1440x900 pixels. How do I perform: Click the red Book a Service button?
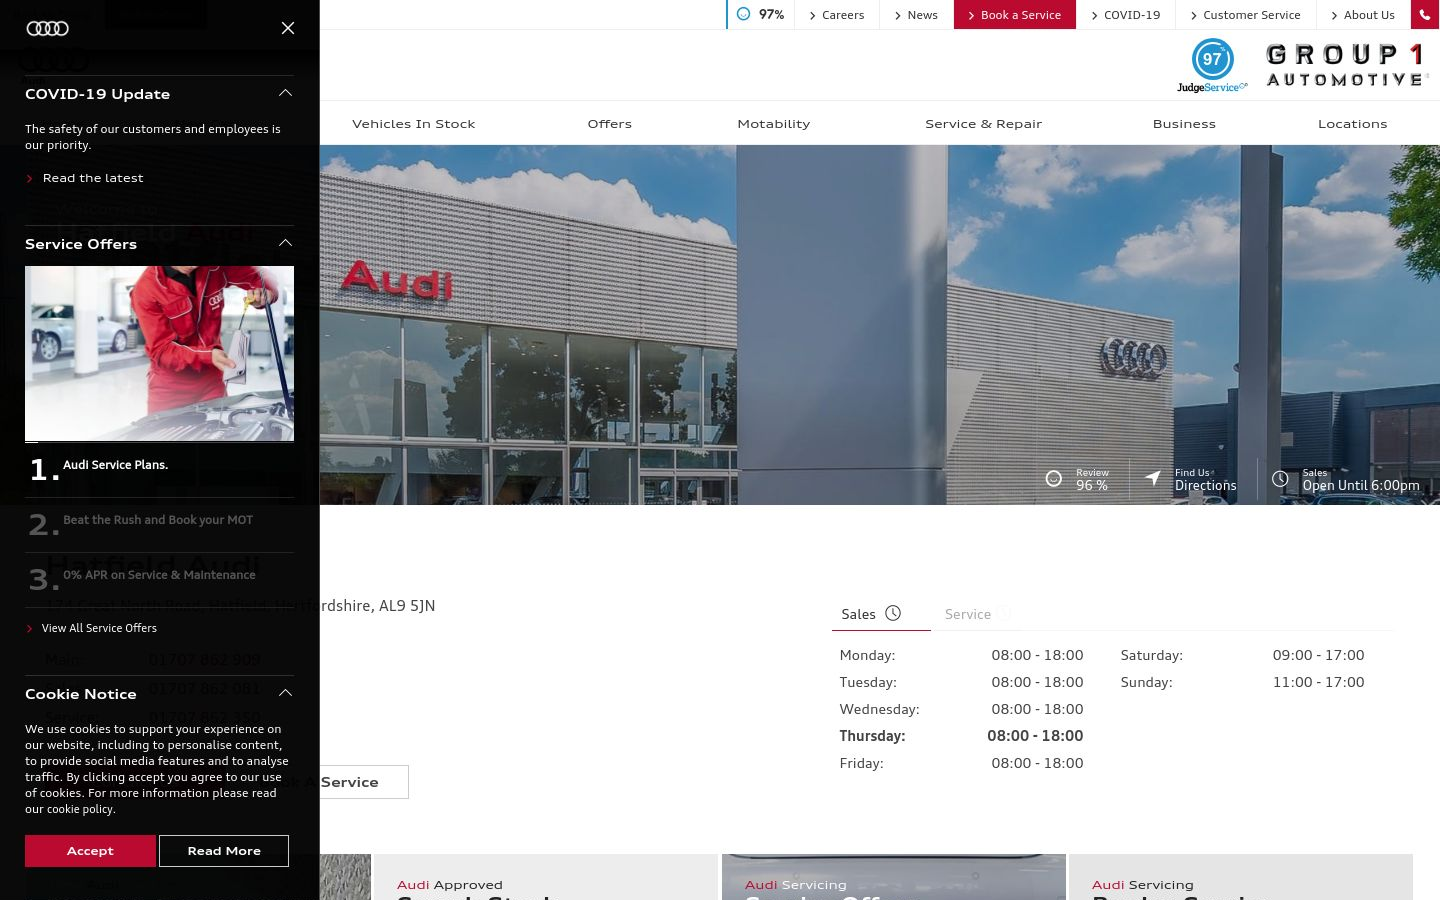(1015, 15)
